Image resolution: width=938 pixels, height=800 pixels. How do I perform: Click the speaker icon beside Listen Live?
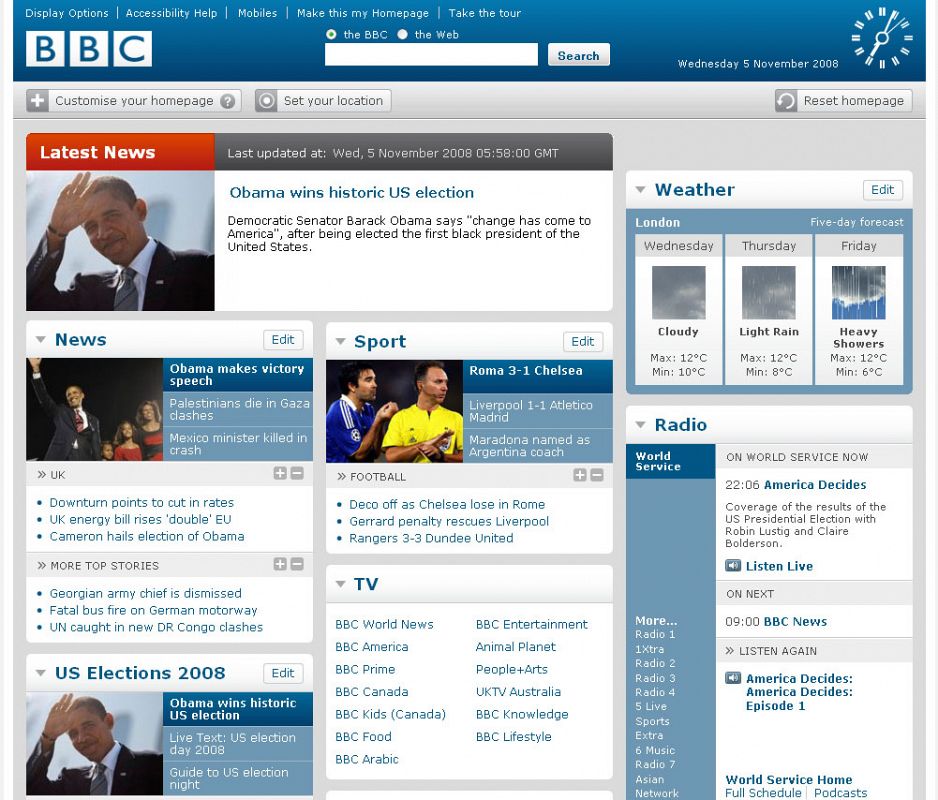(x=733, y=566)
